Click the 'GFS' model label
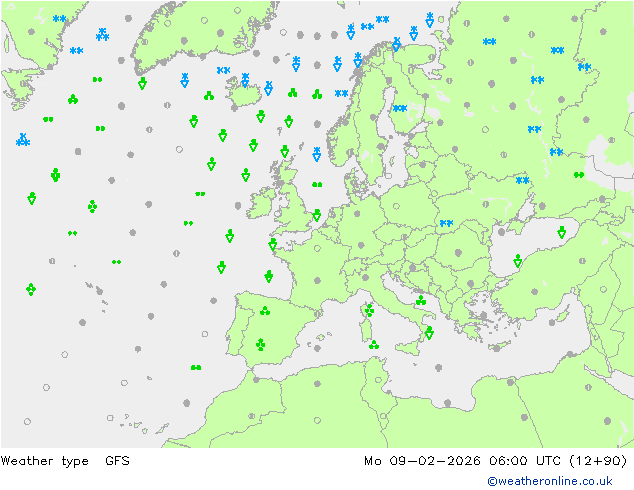This screenshot has width=634, height=490. 117,460
